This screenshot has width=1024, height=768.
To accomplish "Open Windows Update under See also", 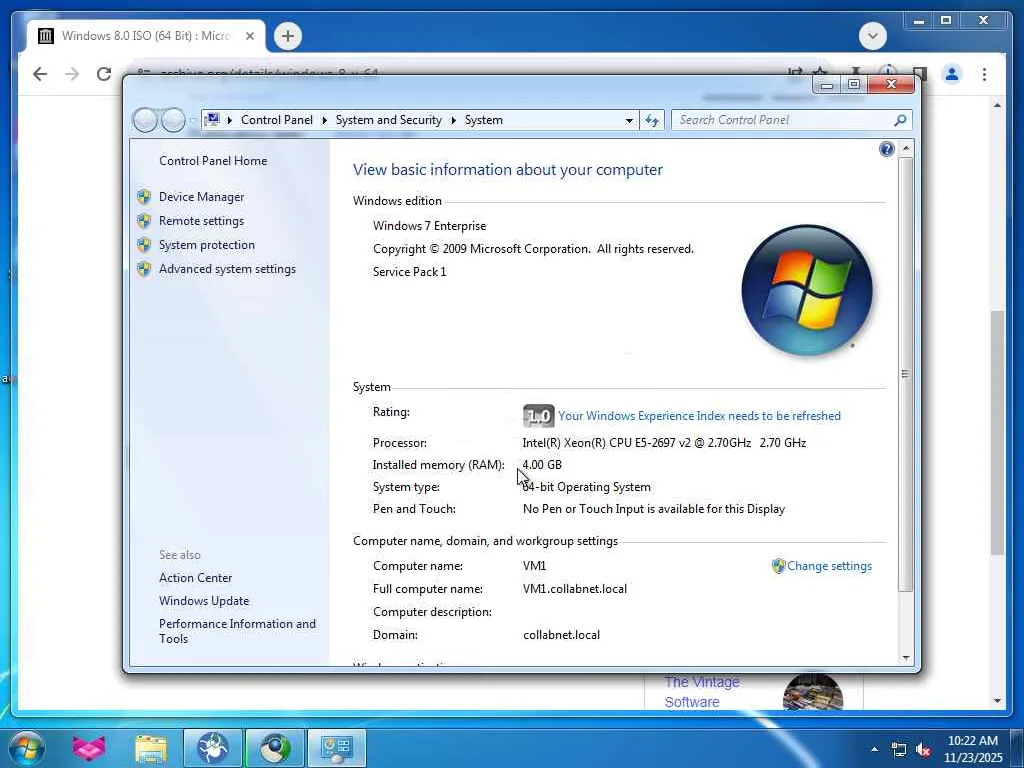I will click(204, 601).
